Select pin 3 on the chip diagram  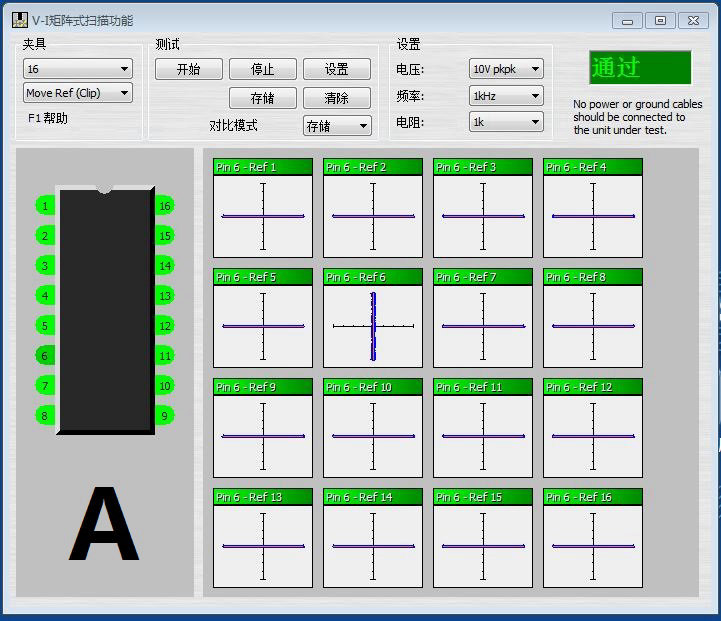click(x=45, y=266)
